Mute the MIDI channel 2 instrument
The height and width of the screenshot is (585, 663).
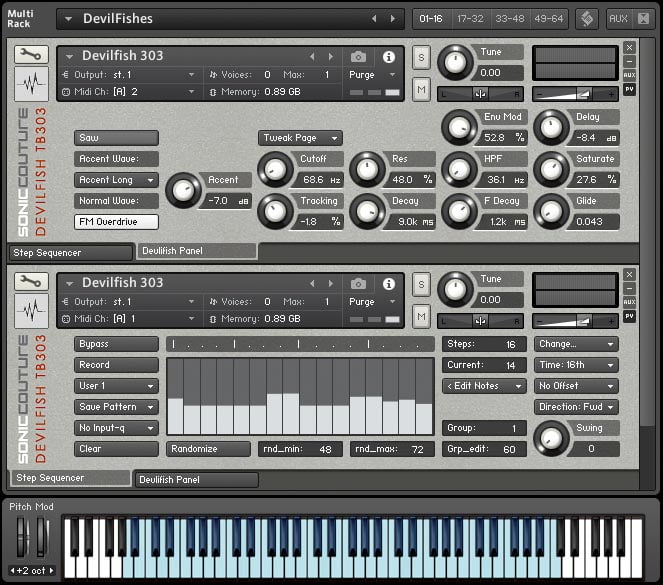421,90
